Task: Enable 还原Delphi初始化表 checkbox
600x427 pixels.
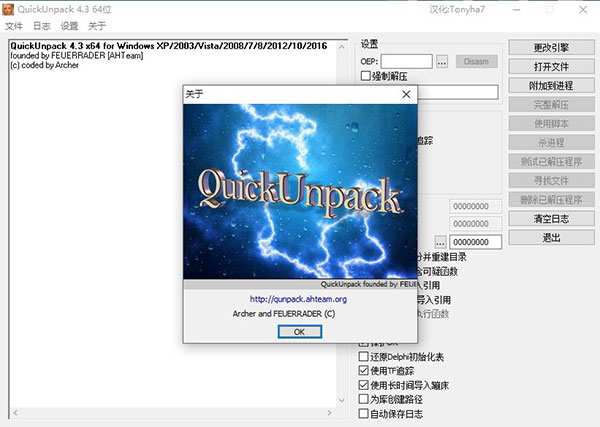Action: click(x=364, y=357)
